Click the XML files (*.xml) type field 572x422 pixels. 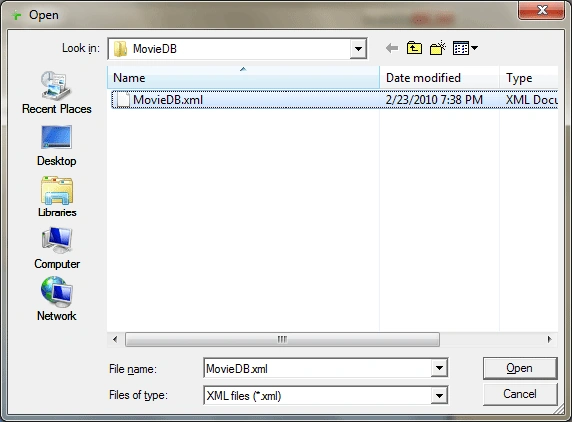317,396
